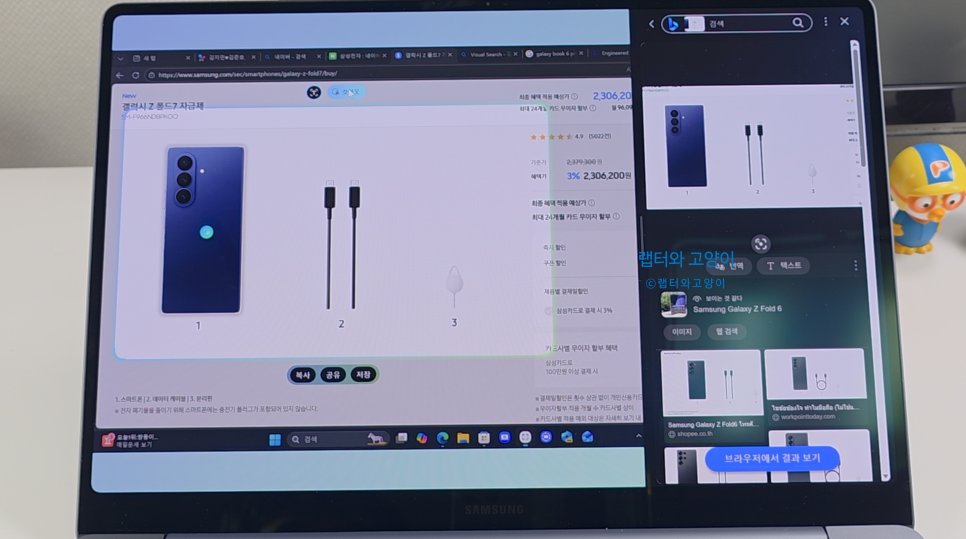The image size is (966, 539).
Task: Switch to the 갤럭시 Z 폴드7 browser tab
Action: (x=423, y=55)
